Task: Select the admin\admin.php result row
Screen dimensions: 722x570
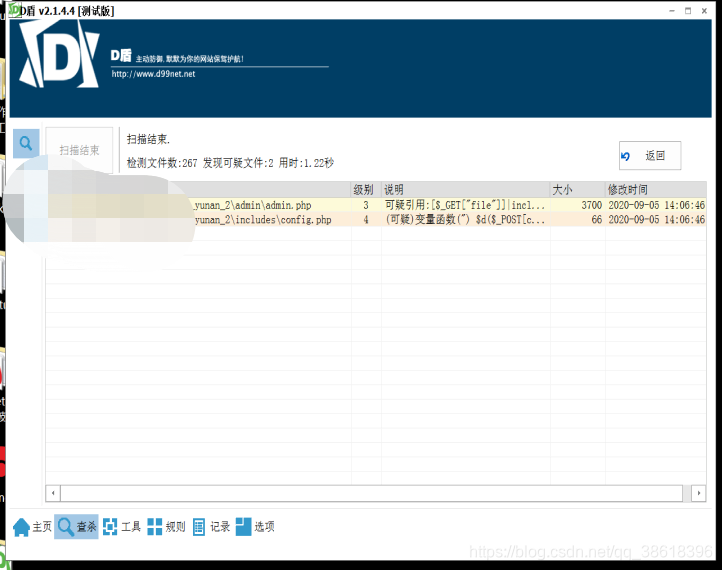Action: tap(376, 205)
